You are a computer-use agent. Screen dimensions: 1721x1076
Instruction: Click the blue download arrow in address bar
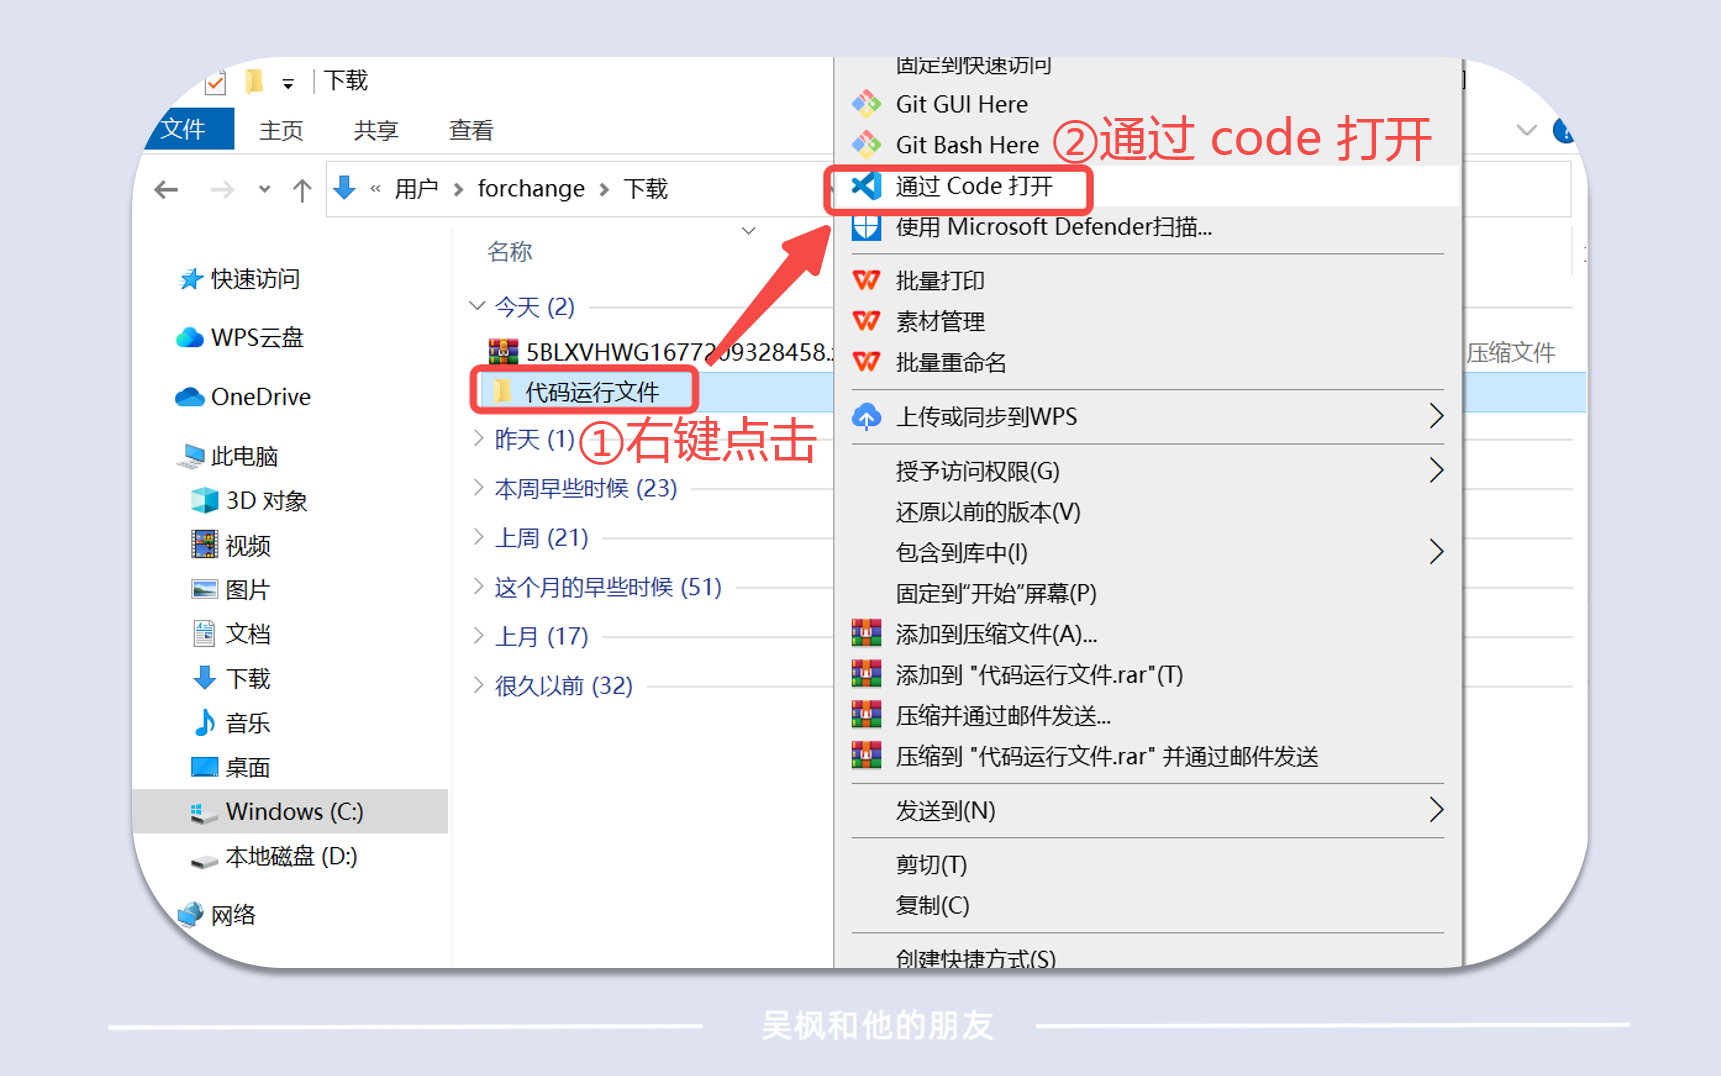click(x=345, y=188)
